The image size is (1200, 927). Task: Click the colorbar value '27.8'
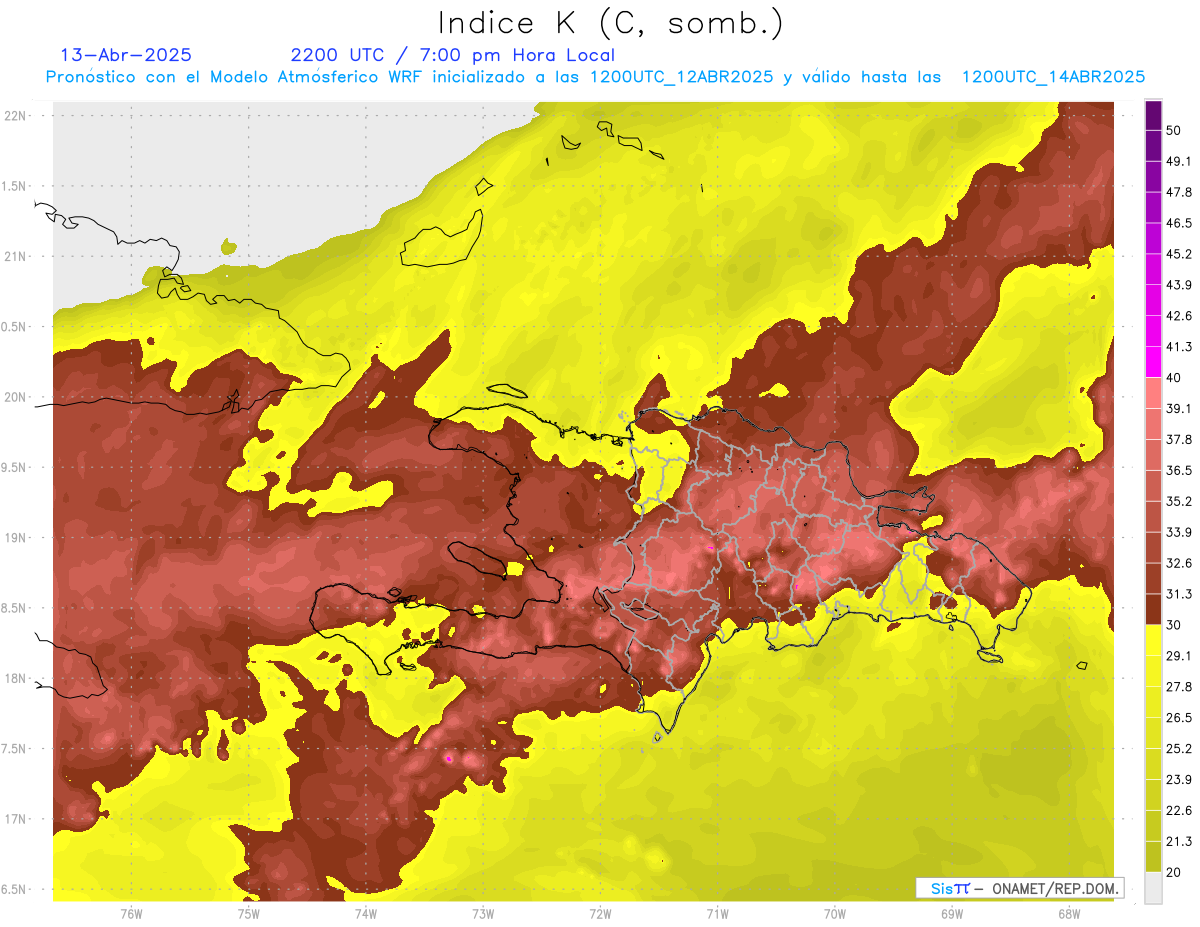pyautogui.click(x=1179, y=687)
